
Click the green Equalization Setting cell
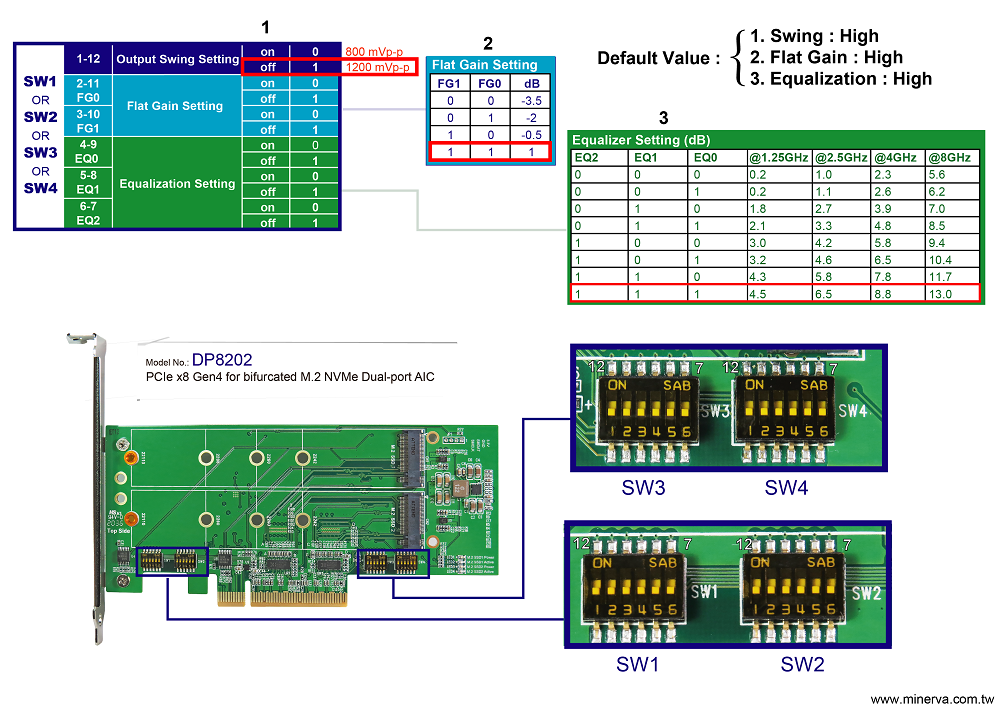click(176, 184)
